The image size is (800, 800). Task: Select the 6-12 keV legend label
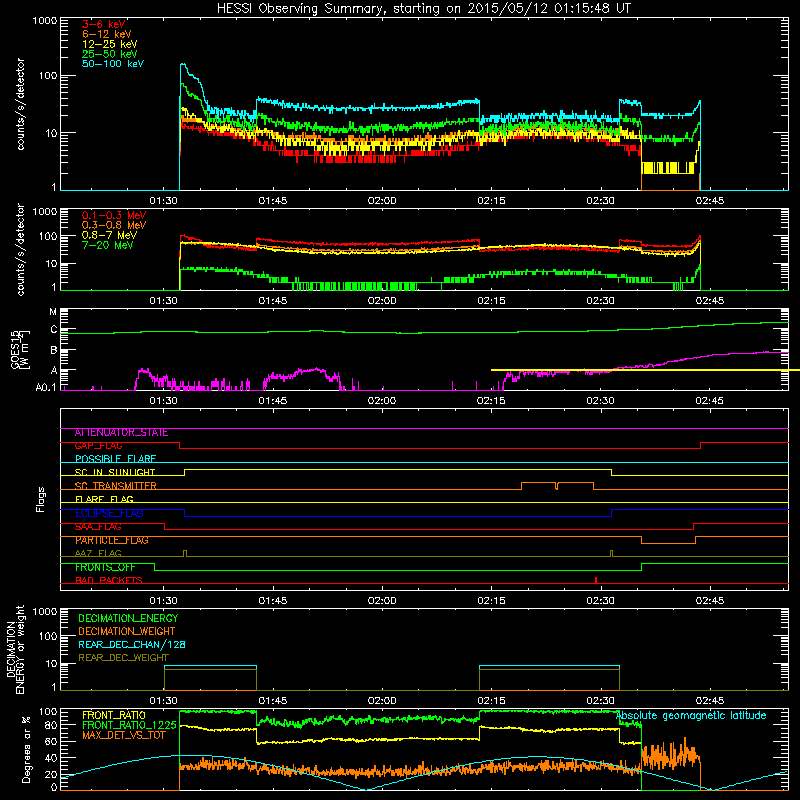(107, 34)
